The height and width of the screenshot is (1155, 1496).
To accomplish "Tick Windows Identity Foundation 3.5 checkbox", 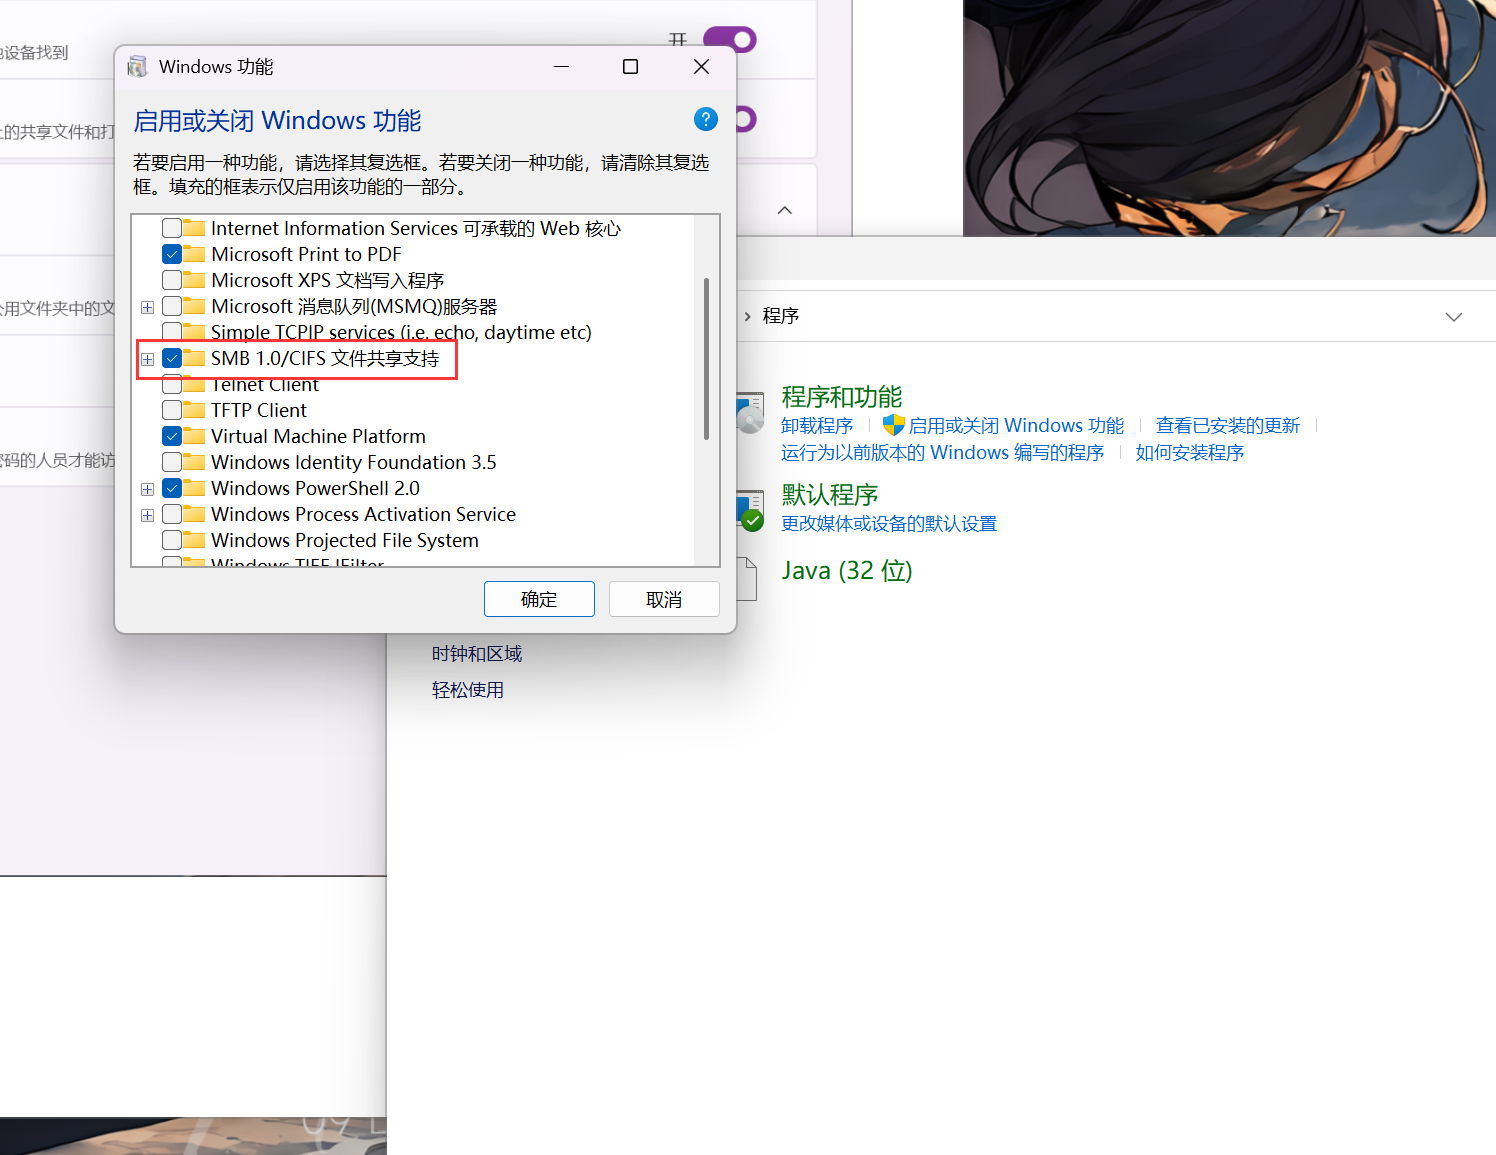I will (172, 462).
